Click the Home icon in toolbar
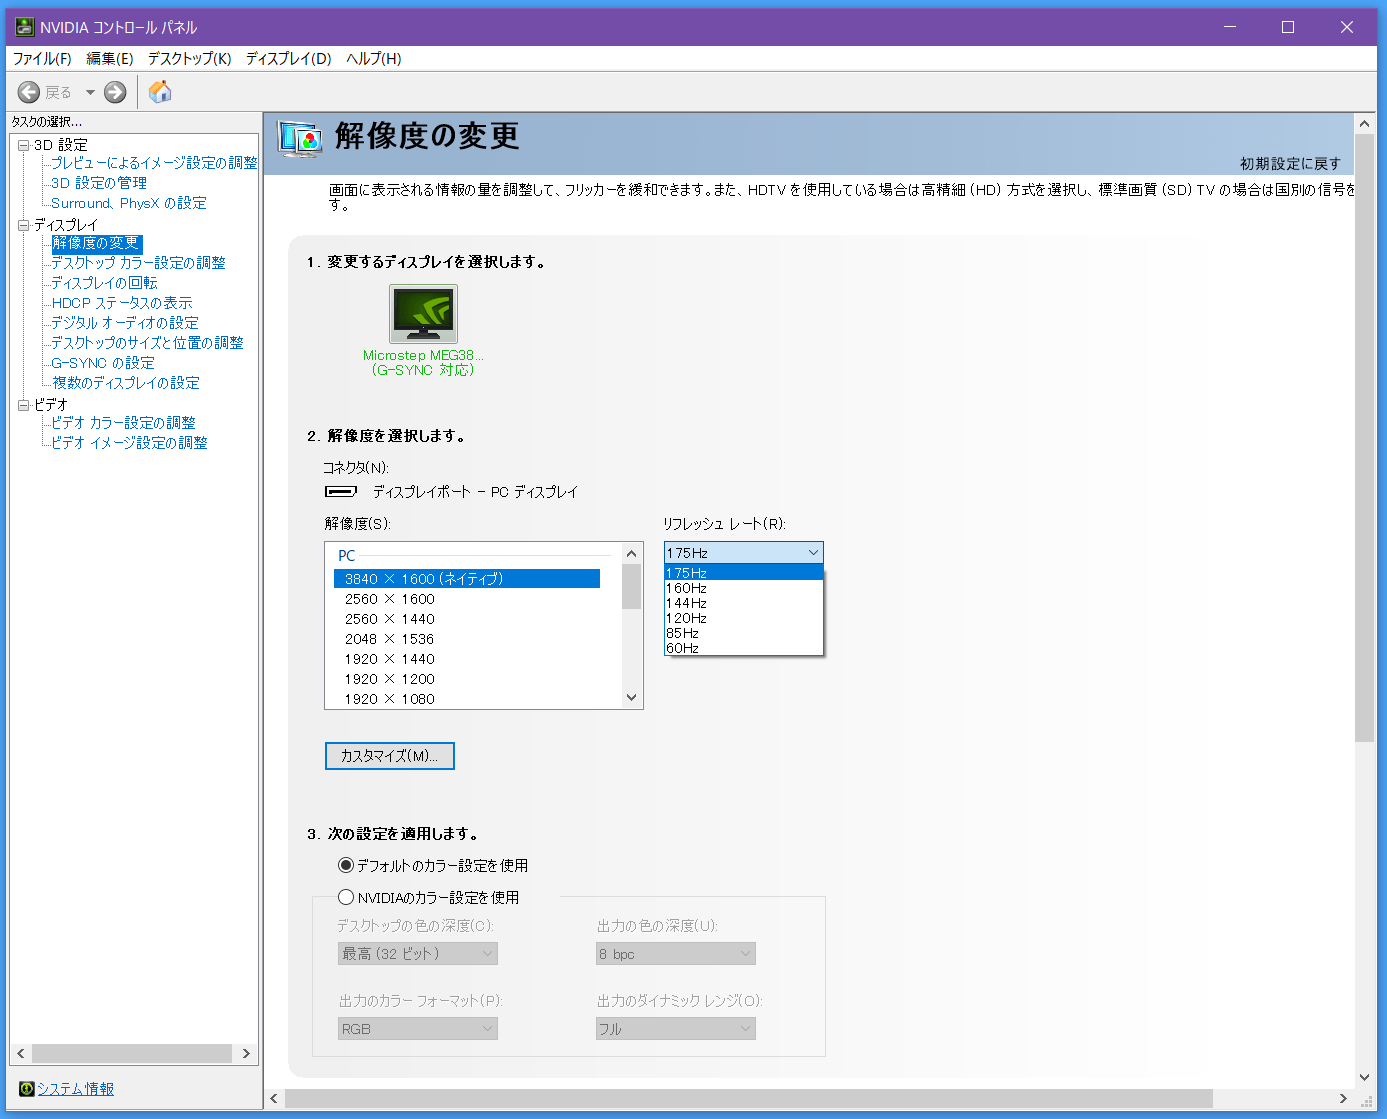Image resolution: width=1387 pixels, height=1119 pixels. coord(160,92)
